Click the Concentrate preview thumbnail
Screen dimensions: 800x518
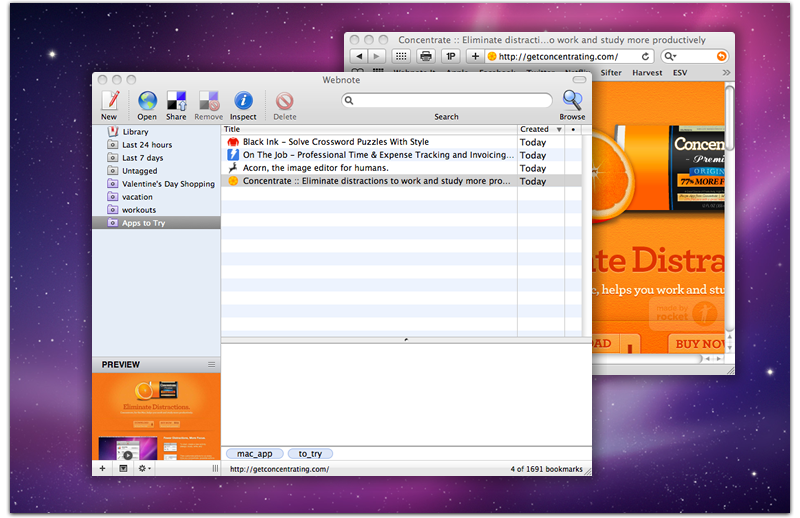pos(156,416)
